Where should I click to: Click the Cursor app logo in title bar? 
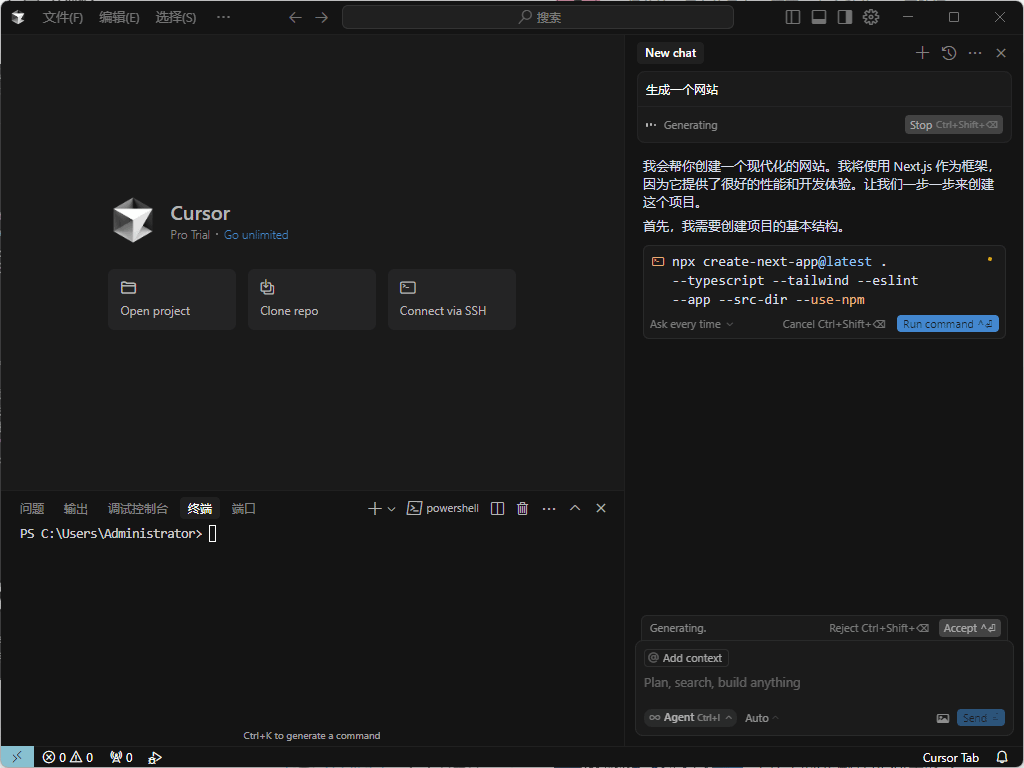point(18,17)
